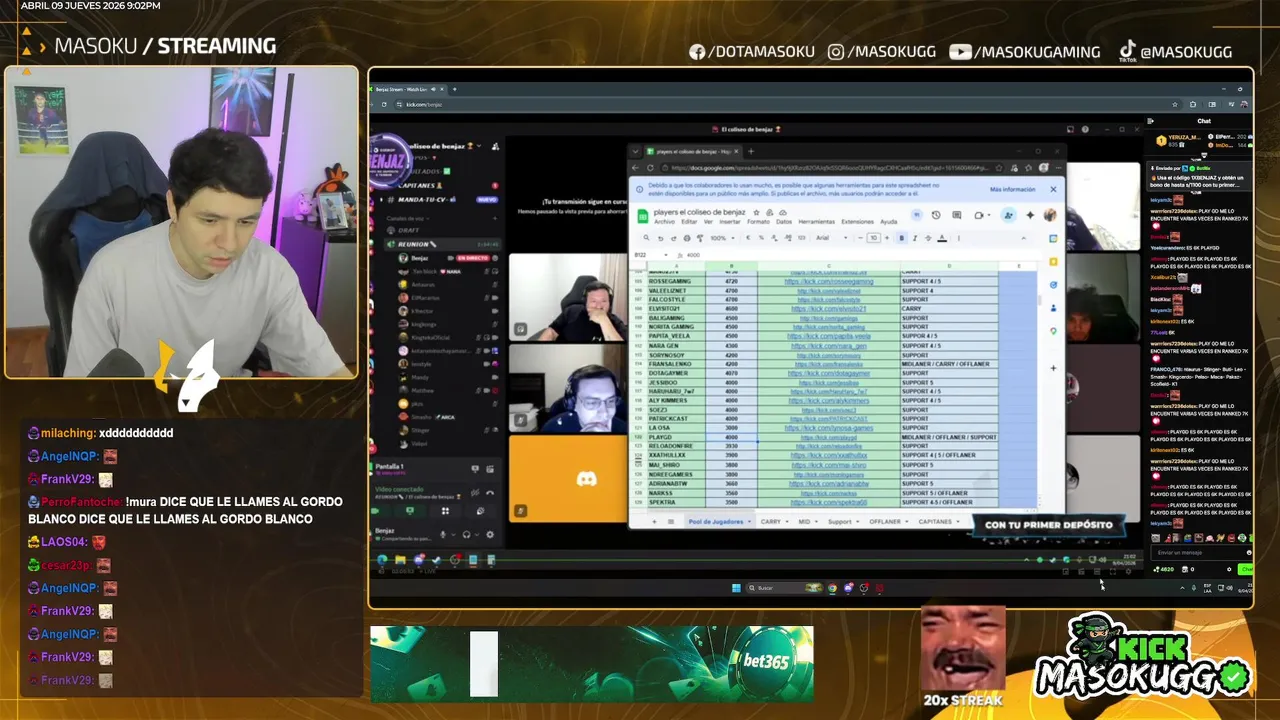Open the OFFLANER tab dropdown arrow
This screenshot has width=1280, height=720.
click(x=907, y=521)
